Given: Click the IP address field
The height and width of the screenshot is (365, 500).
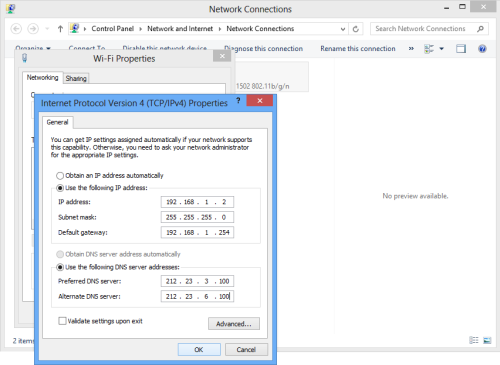Looking at the screenshot, I should (x=197, y=202).
